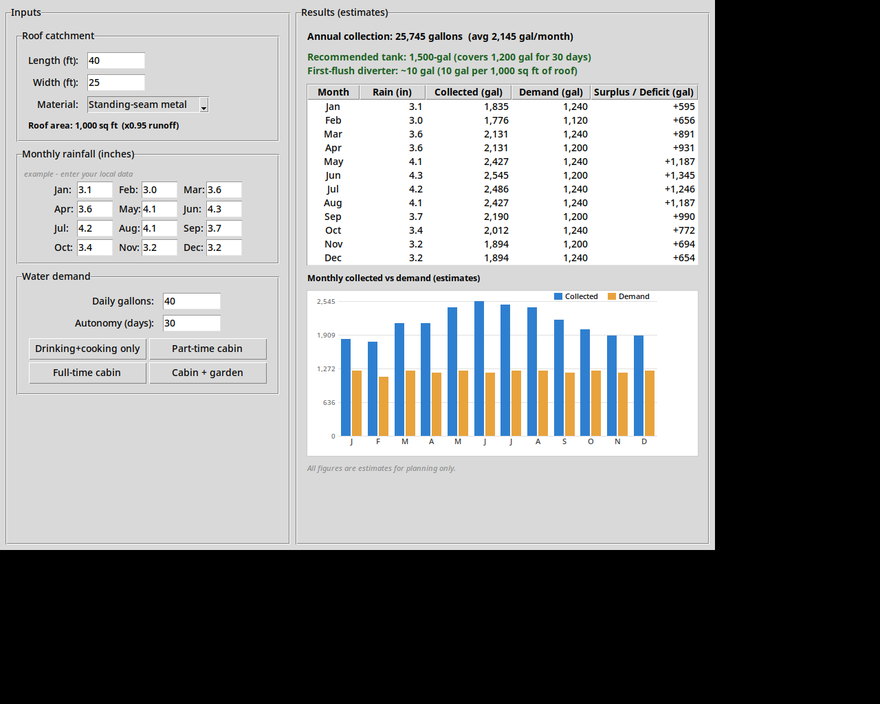Select the Sep rainfall input
Viewport: 880px width, 704px height.
coord(224,228)
